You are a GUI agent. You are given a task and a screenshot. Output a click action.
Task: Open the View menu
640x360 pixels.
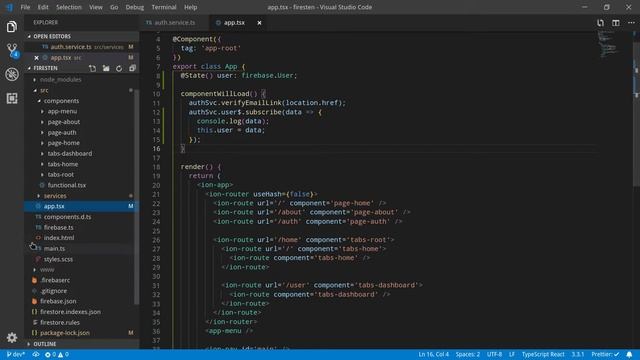click(x=96, y=7)
